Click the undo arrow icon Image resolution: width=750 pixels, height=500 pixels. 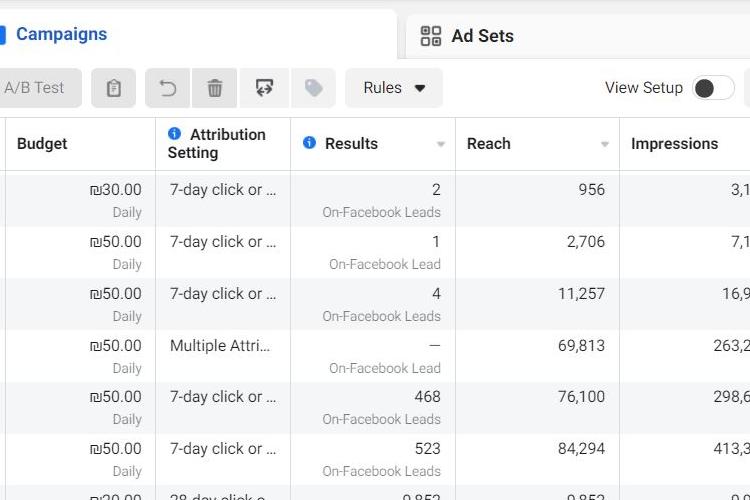tap(168, 88)
